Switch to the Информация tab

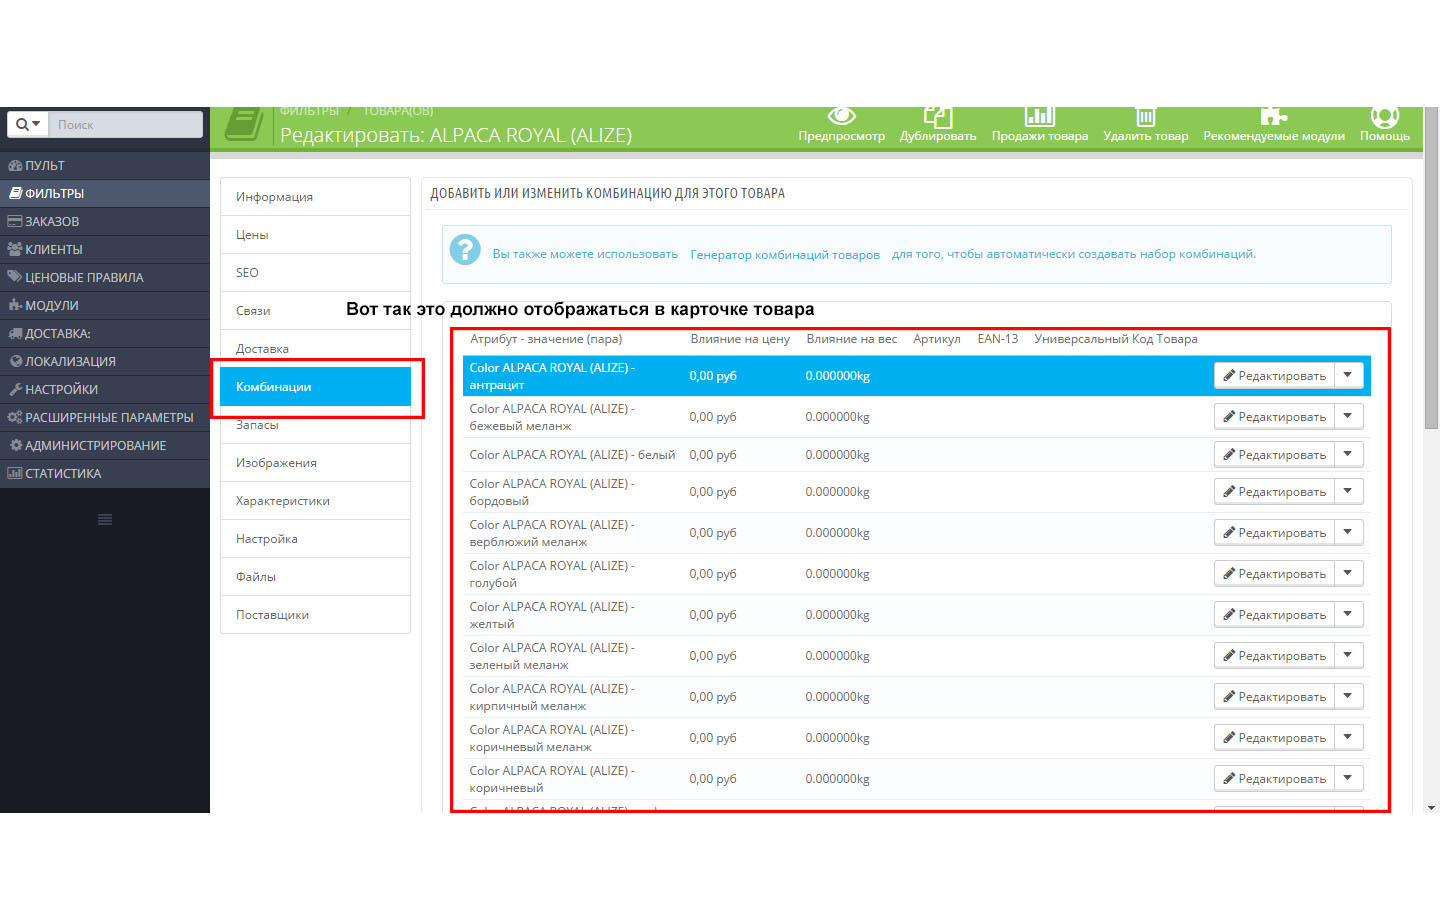315,197
